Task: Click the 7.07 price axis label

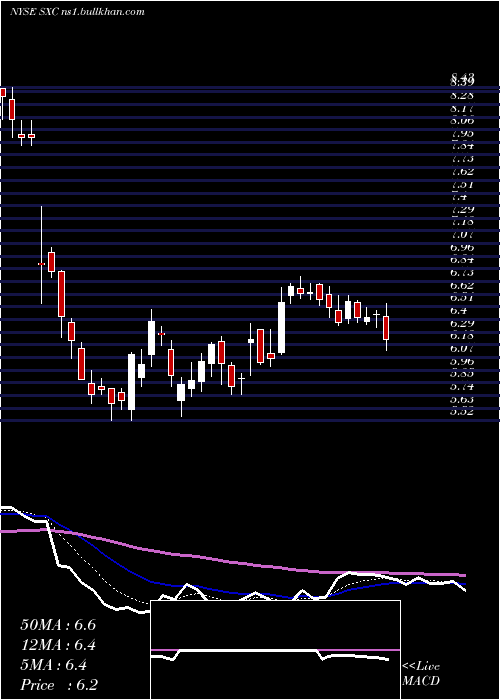Action: (x=462, y=235)
